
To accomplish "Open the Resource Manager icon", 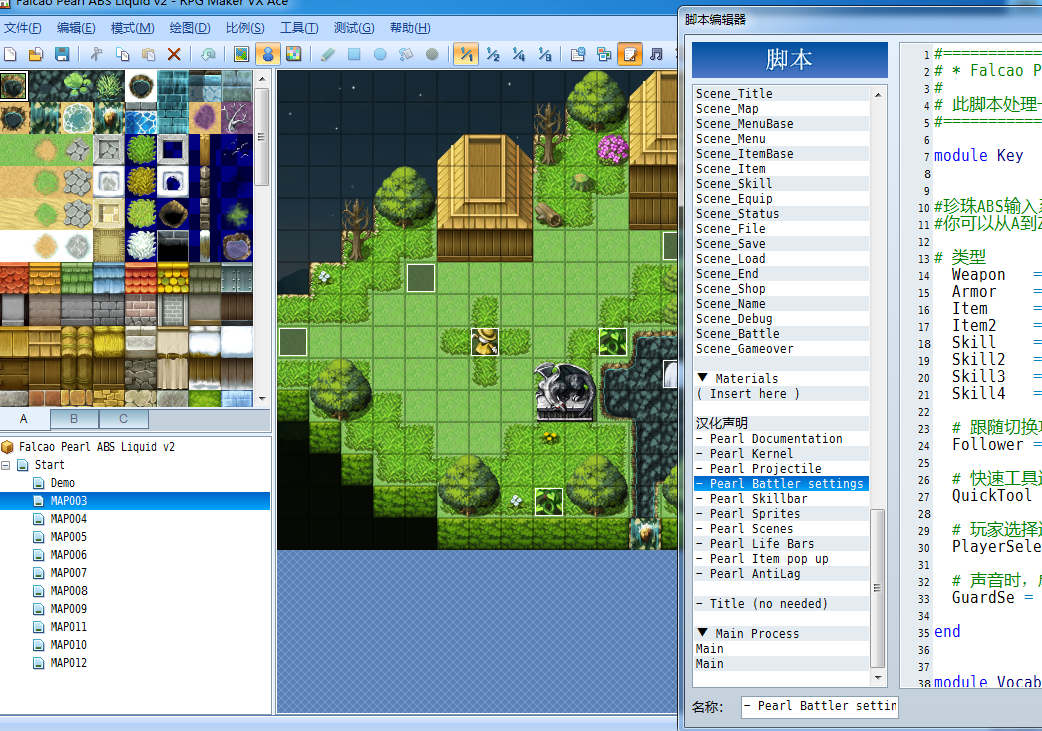I will pos(604,54).
